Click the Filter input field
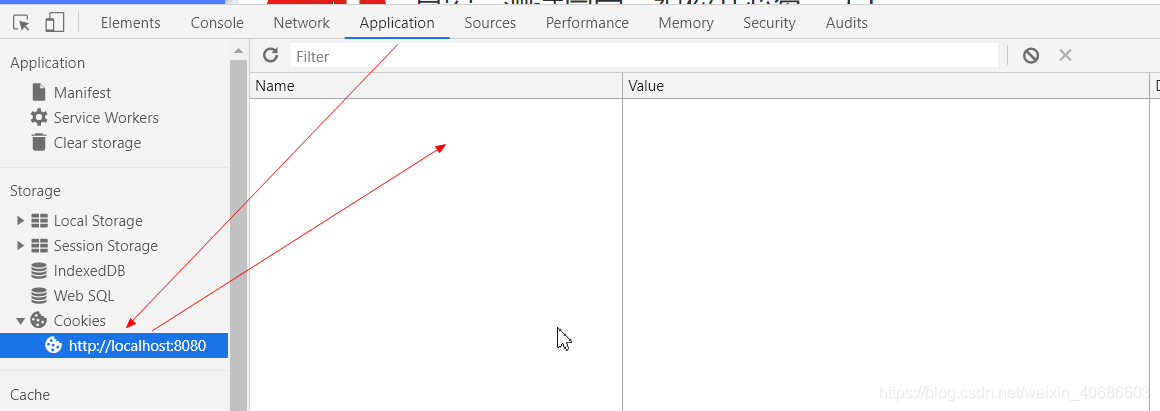1160x411 pixels. pos(644,56)
